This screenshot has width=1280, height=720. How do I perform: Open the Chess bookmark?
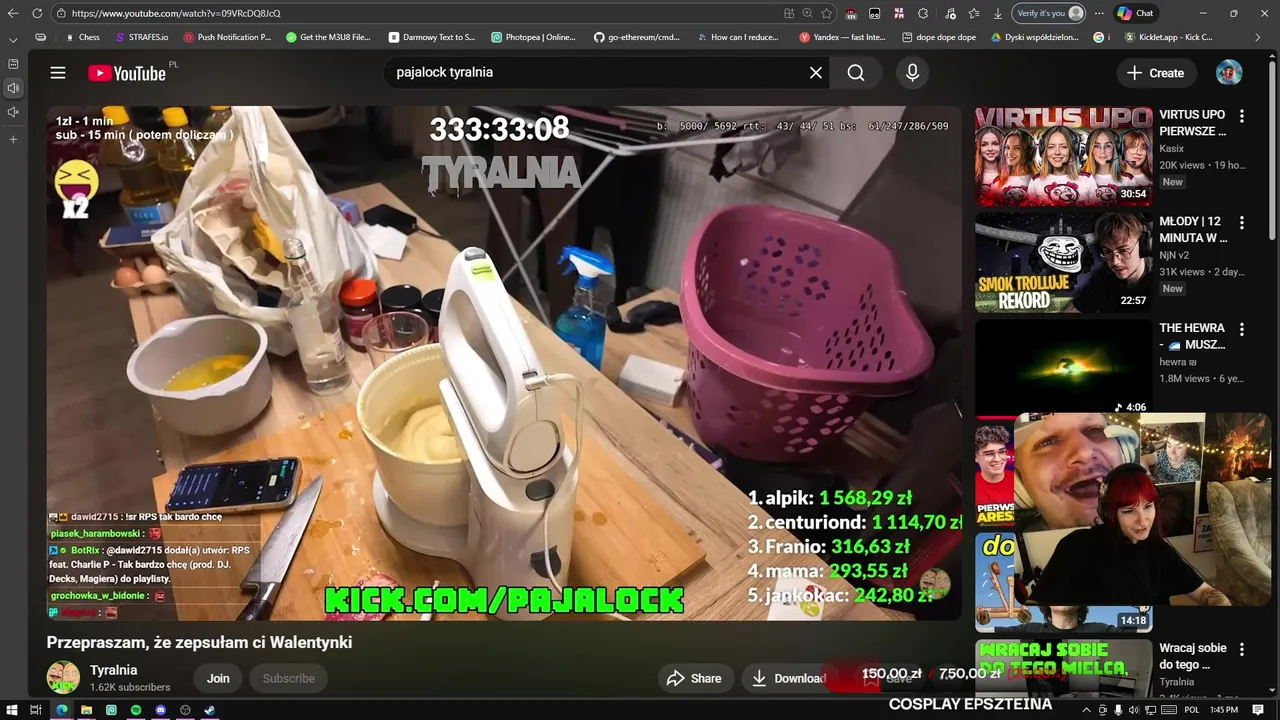[x=82, y=37]
